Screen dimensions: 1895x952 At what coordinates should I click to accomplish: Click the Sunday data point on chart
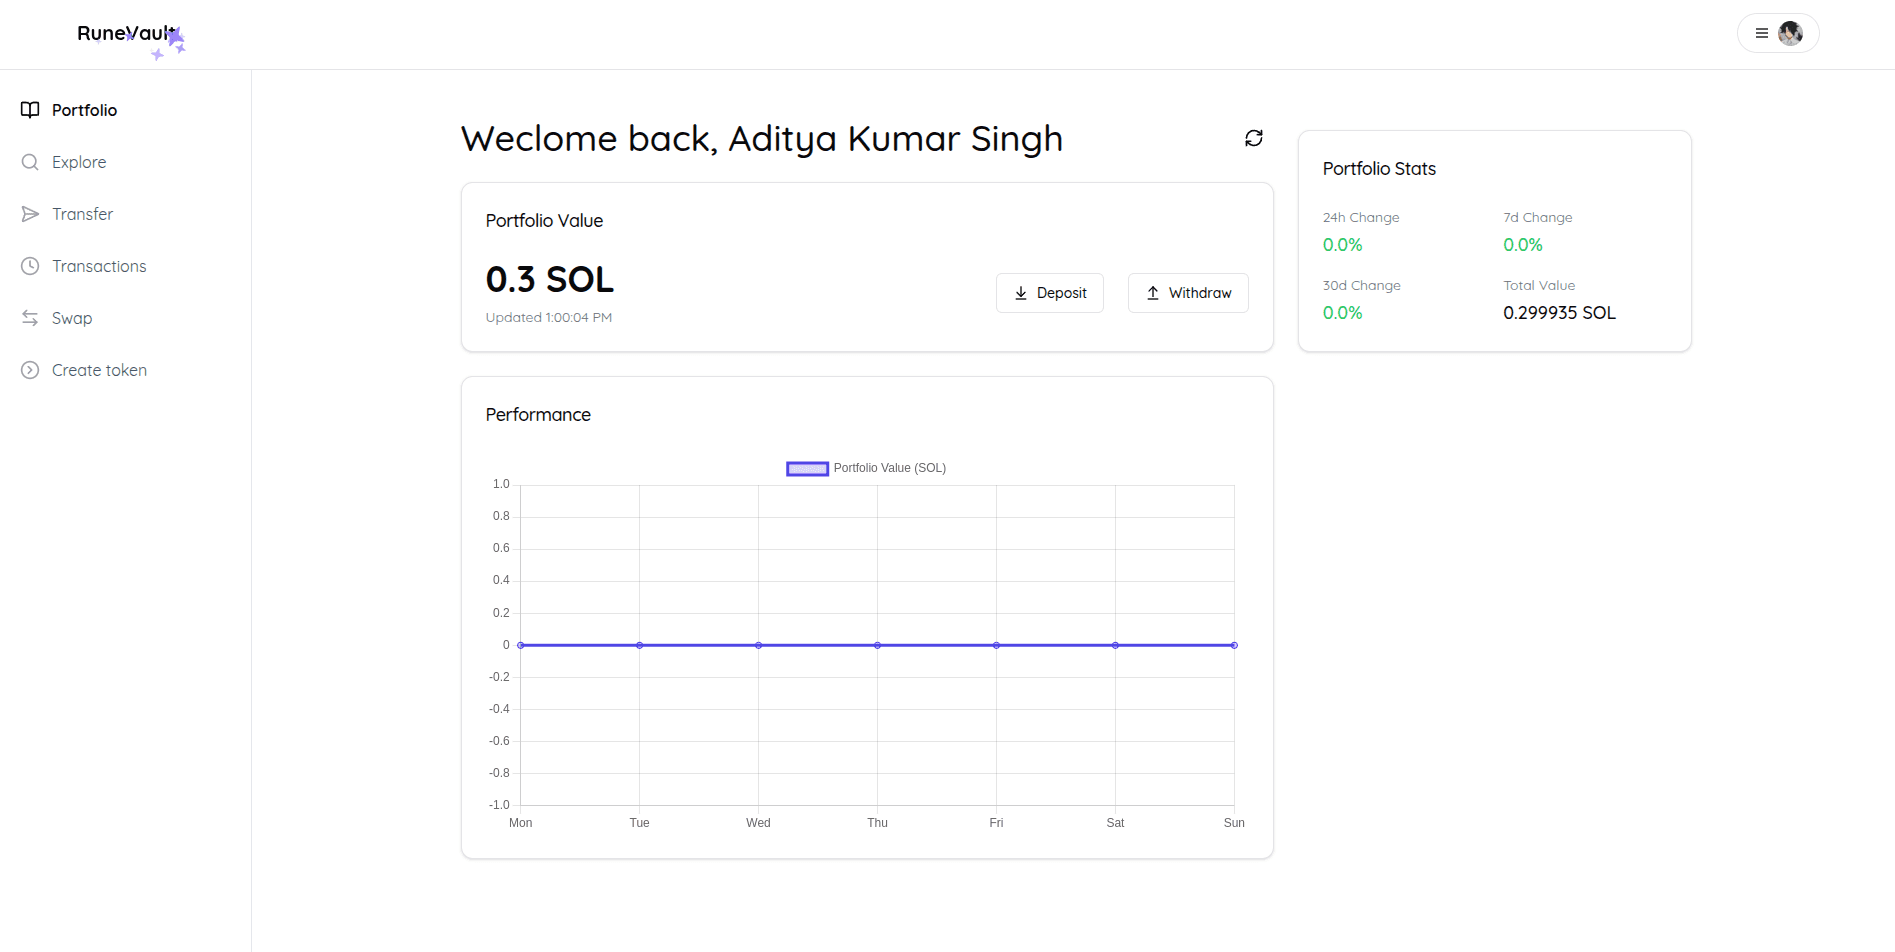pyautogui.click(x=1234, y=645)
